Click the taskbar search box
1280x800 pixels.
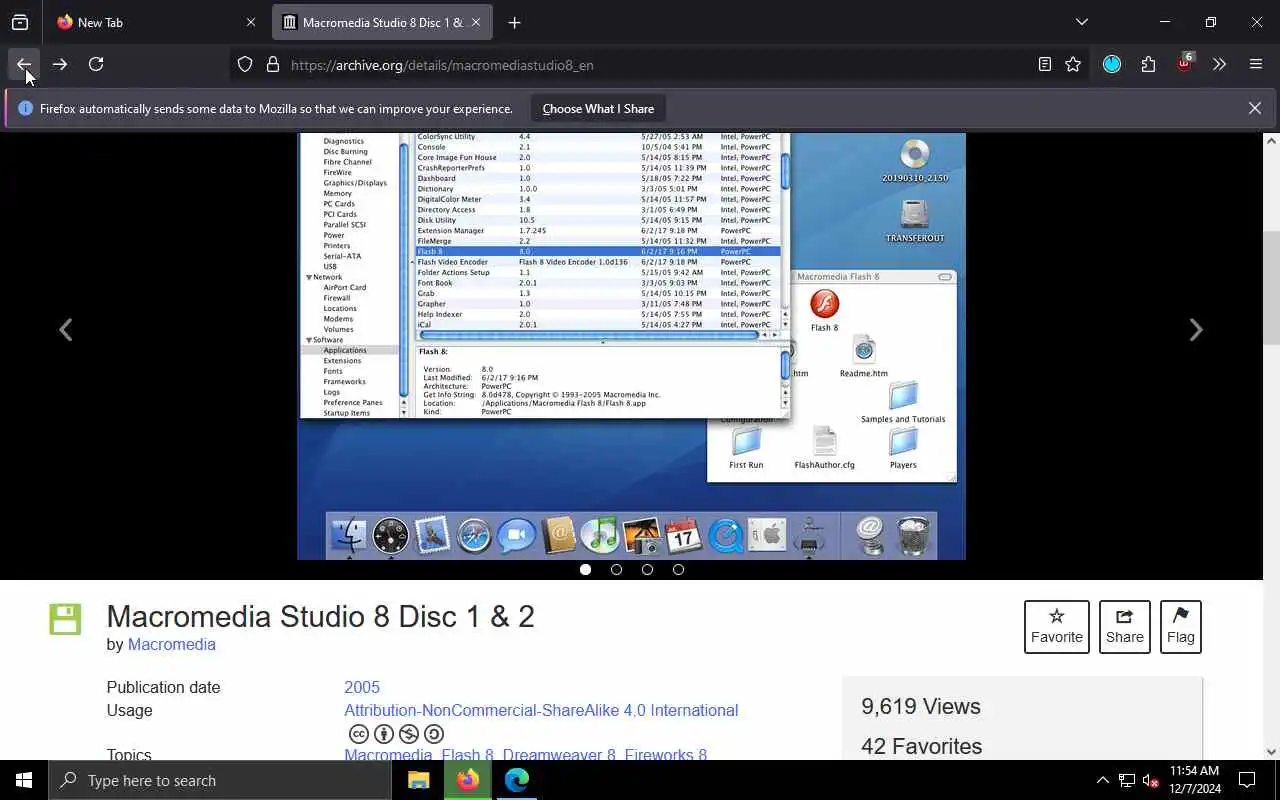pos(220,780)
